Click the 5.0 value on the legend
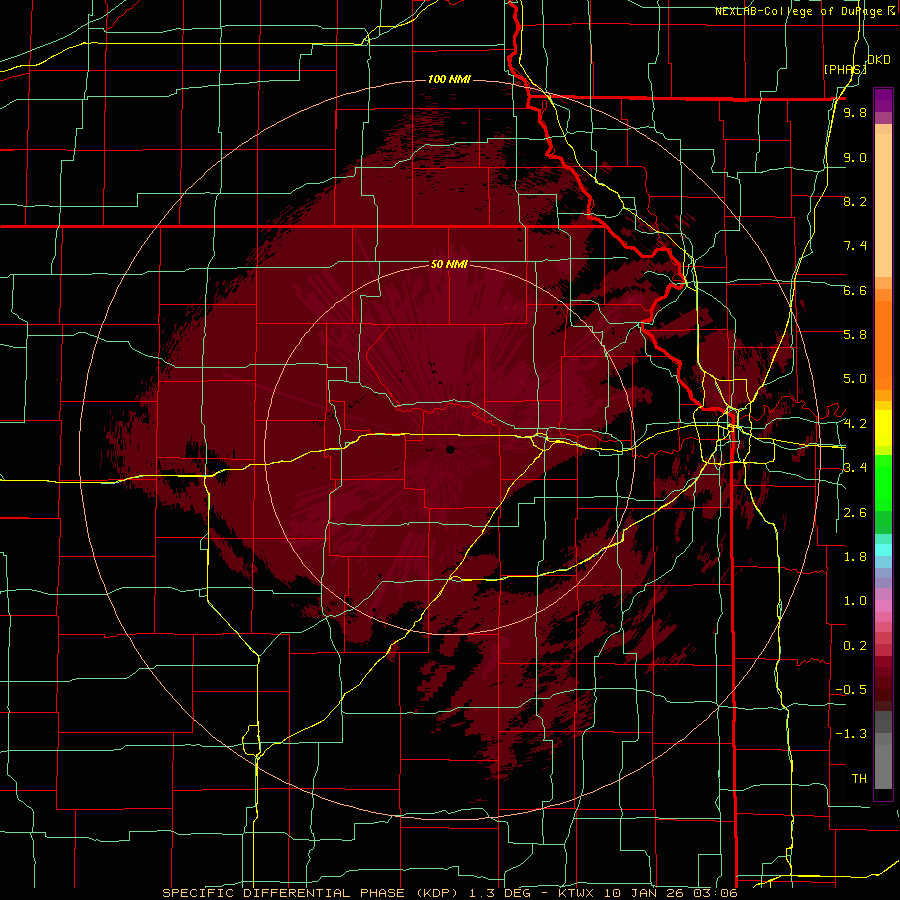Screen dimensions: 900x900 [855, 379]
